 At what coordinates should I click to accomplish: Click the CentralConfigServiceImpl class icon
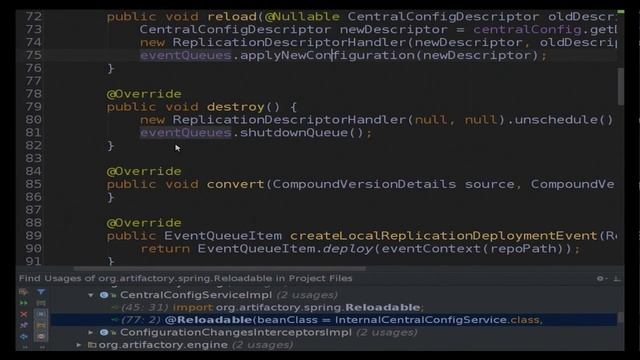(104, 295)
